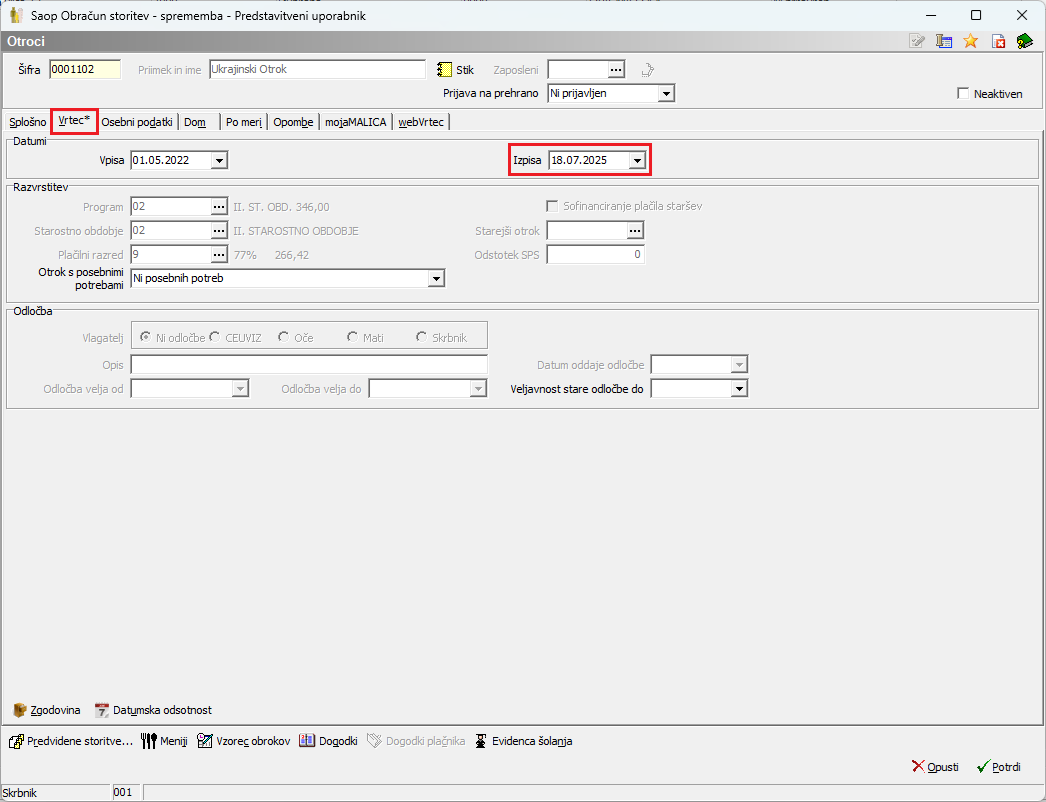Open Veljavnost stare odločbe do dropdown
The width and height of the screenshot is (1046, 802).
point(738,388)
